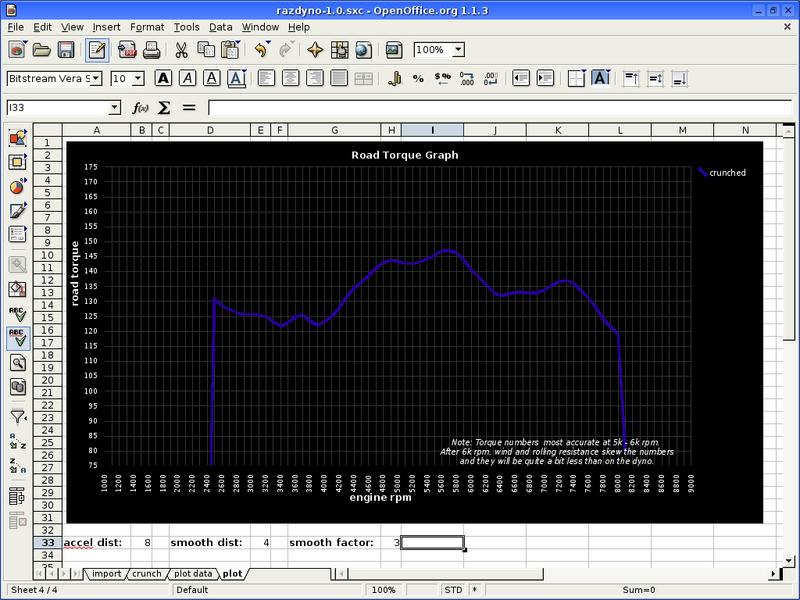Screen dimensions: 800x600
Task: Toggle Edit File mode button
Action: [x=97, y=49]
